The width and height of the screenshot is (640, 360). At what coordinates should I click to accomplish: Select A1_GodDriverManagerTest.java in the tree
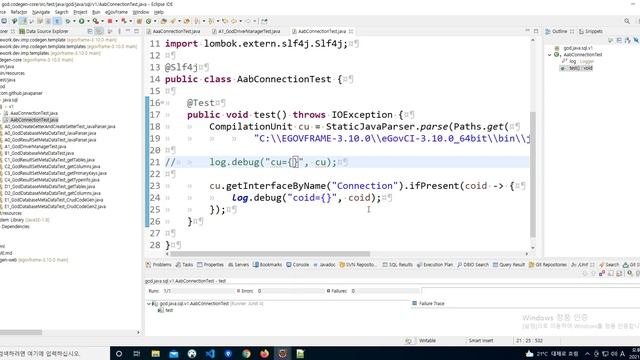click(35, 147)
